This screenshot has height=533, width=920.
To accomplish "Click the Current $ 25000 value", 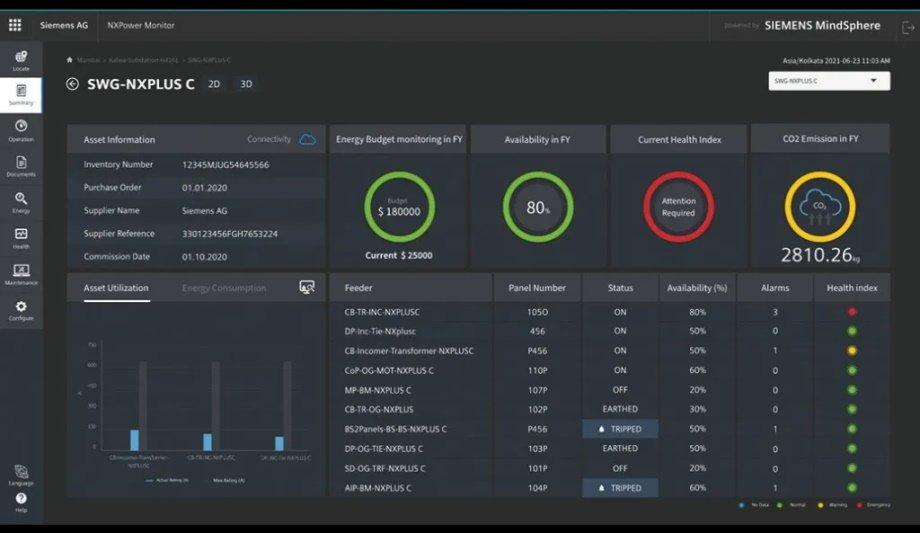I will pyautogui.click(x=399, y=255).
